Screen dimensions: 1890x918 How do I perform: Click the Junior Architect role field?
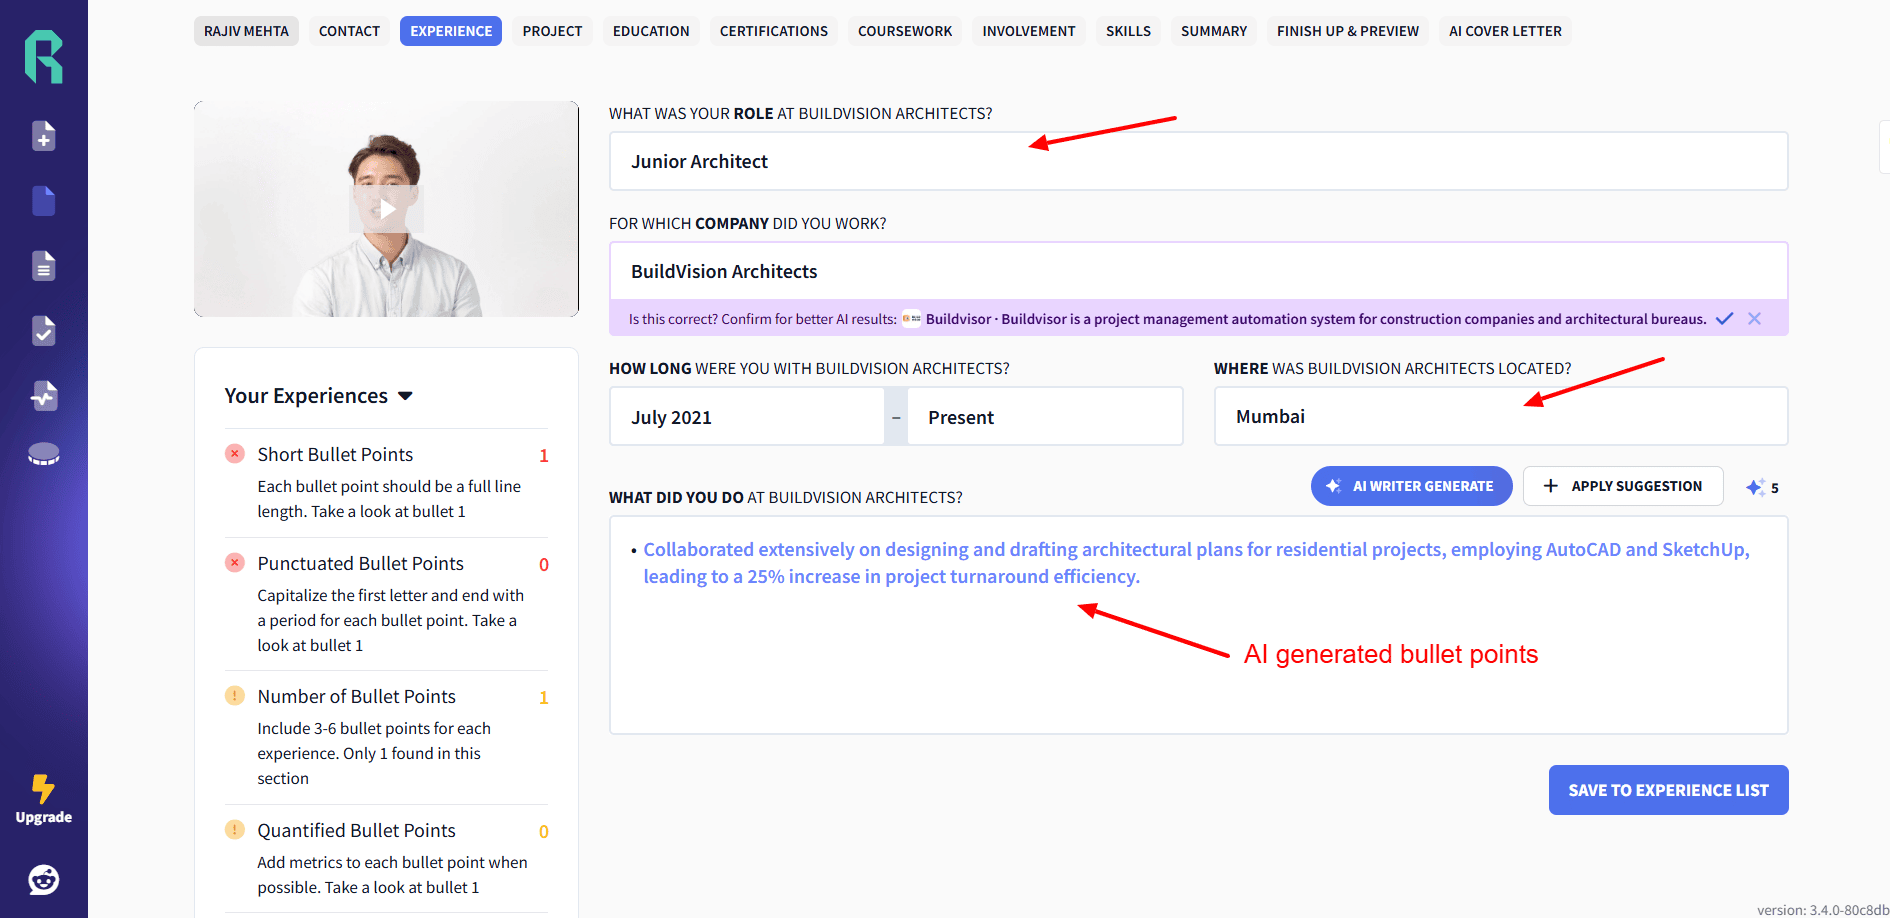1198,162
